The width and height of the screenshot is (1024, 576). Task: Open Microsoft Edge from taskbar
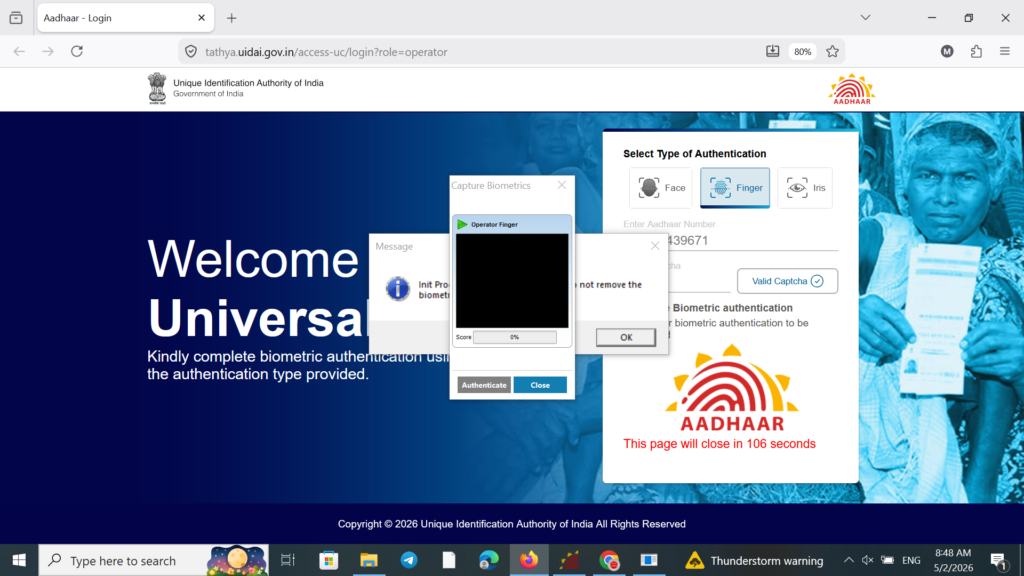[x=488, y=560]
